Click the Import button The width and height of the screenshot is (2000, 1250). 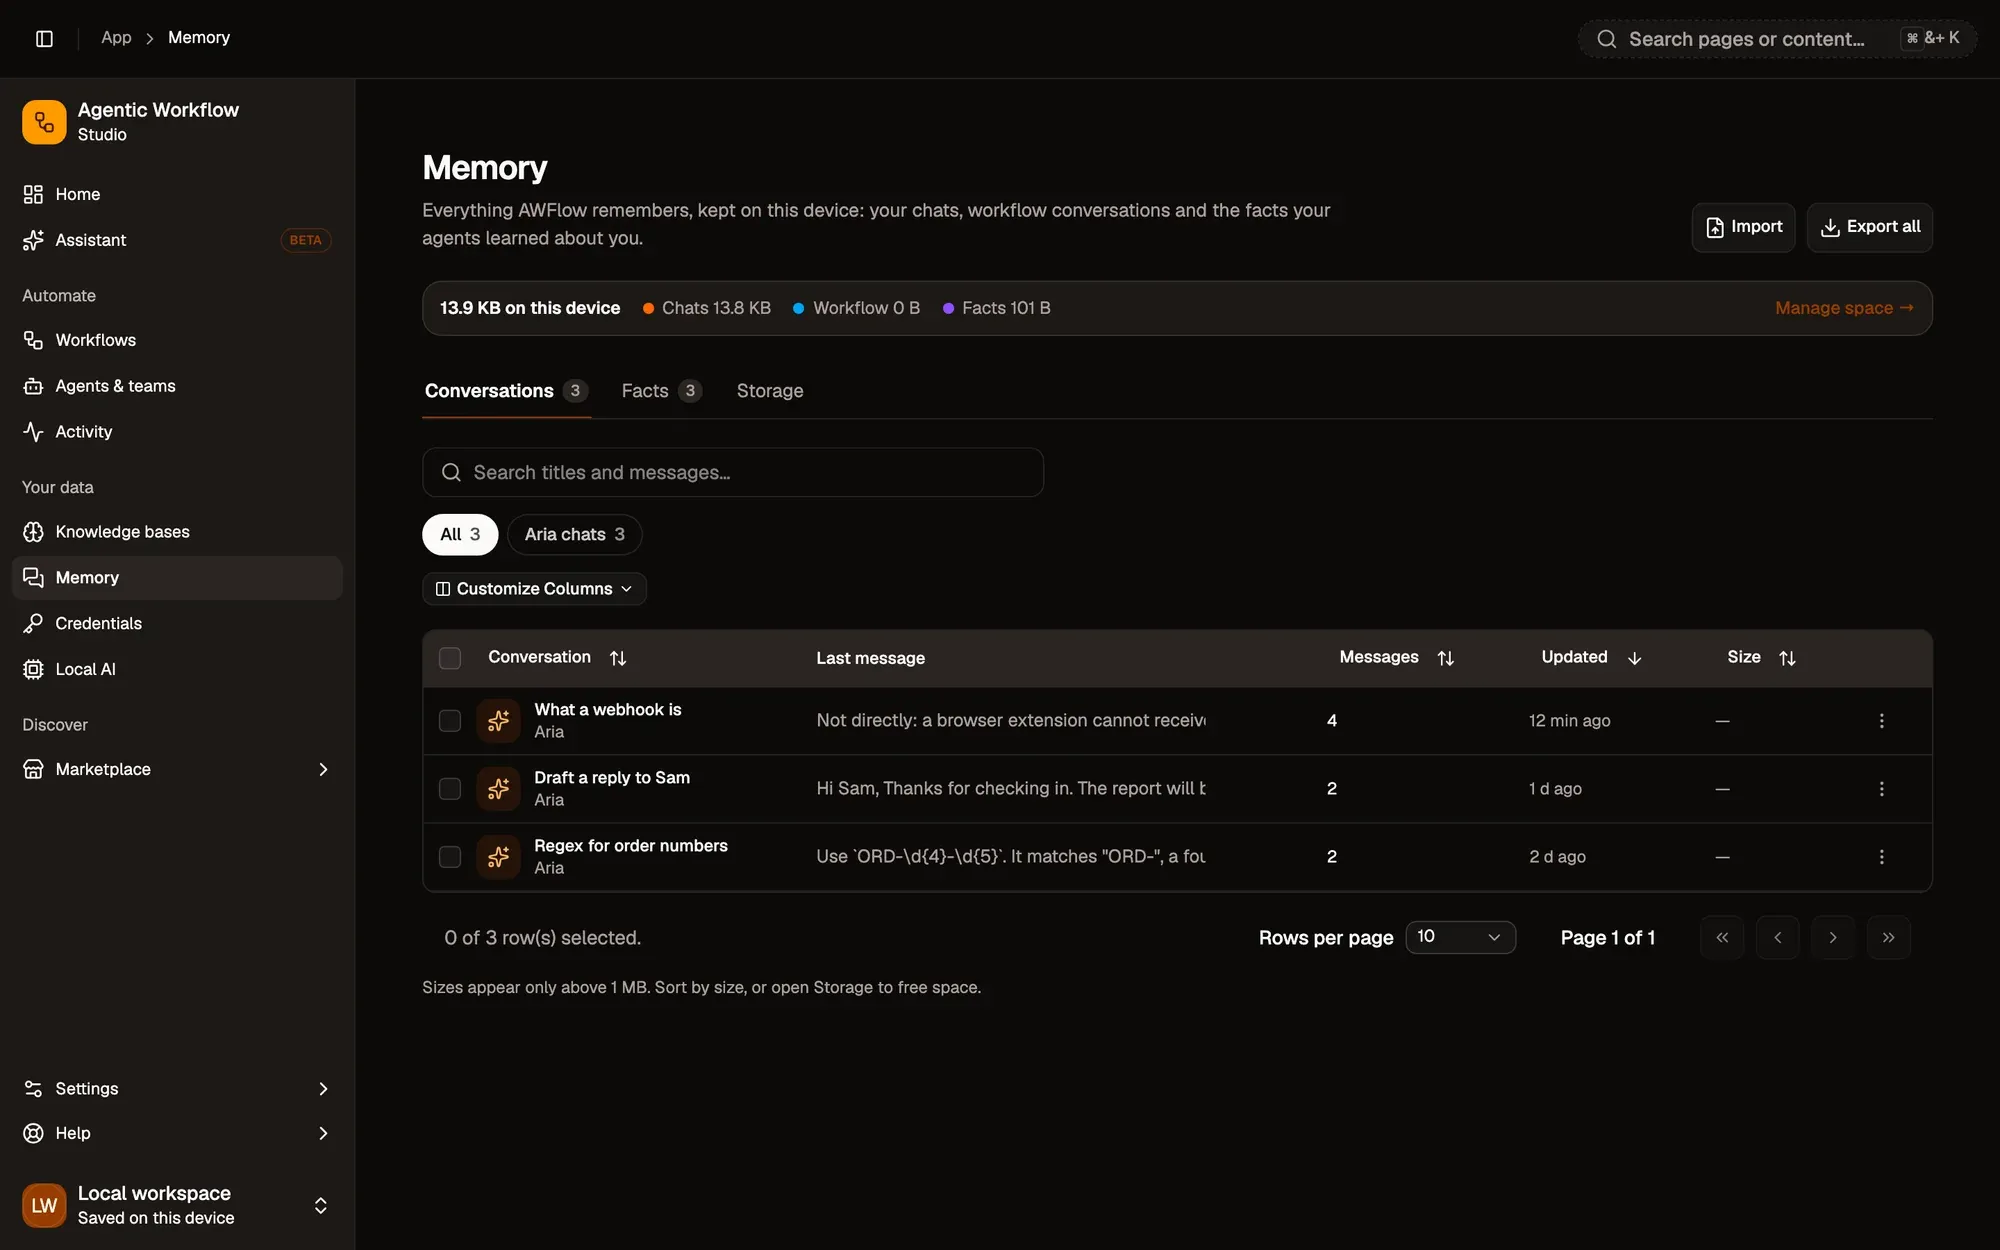pyautogui.click(x=1743, y=227)
